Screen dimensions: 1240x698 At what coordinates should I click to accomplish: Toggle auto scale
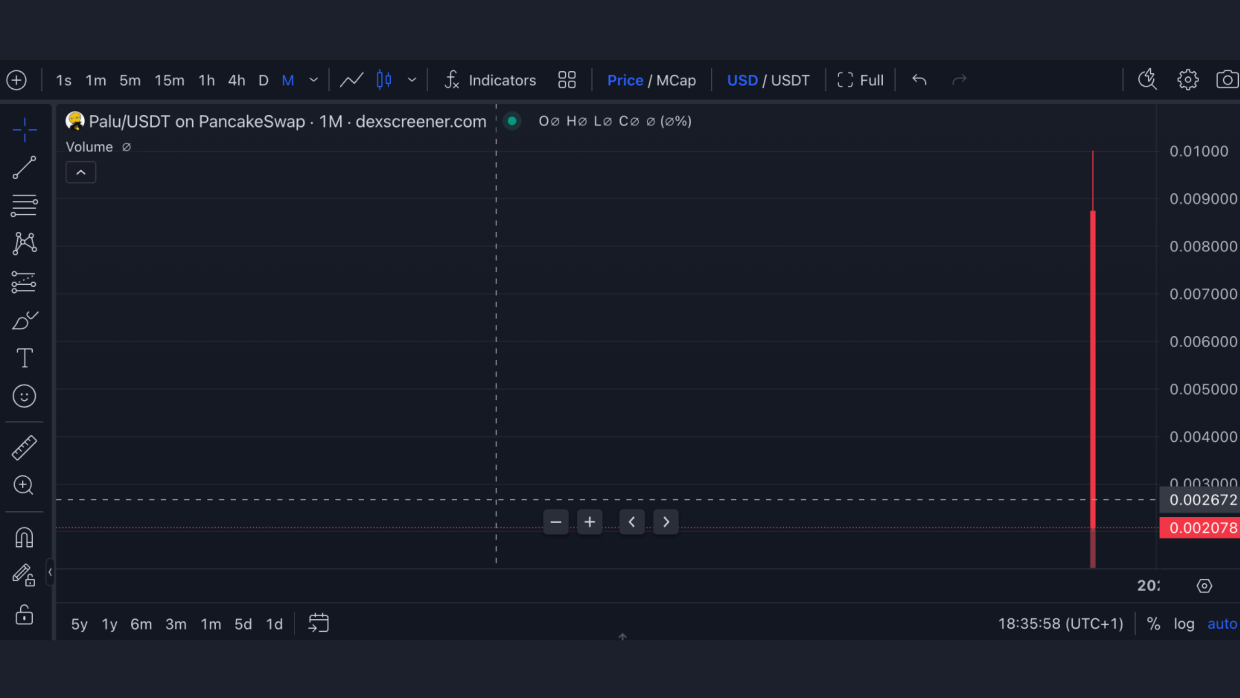(x=1222, y=624)
